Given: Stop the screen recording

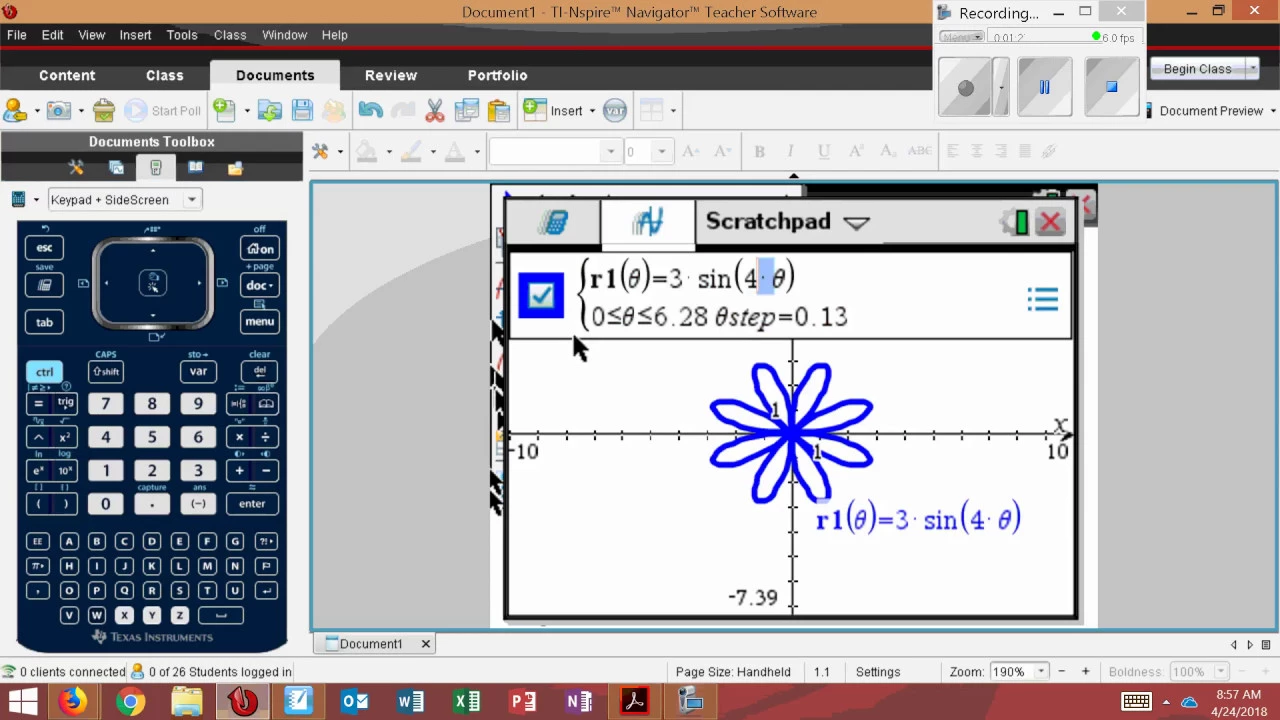Looking at the screenshot, I should click(1111, 87).
